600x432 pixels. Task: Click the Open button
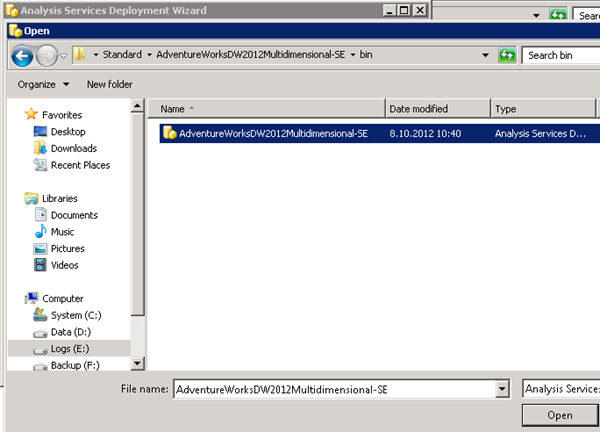560,415
